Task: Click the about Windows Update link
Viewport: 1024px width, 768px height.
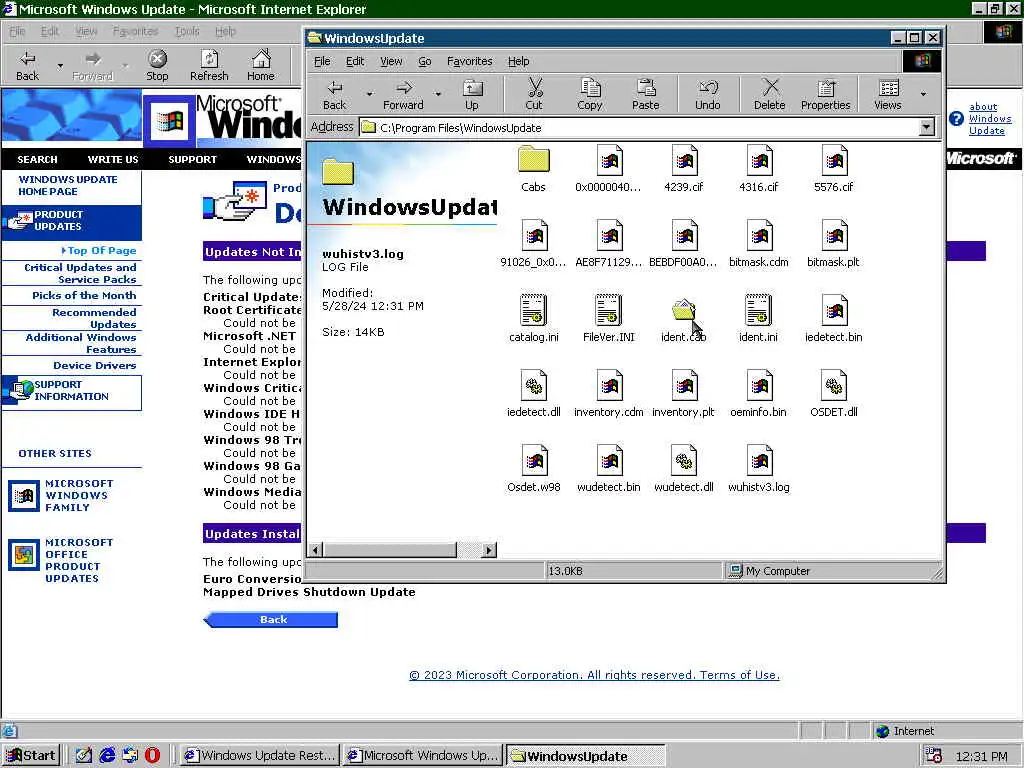Action: point(989,118)
